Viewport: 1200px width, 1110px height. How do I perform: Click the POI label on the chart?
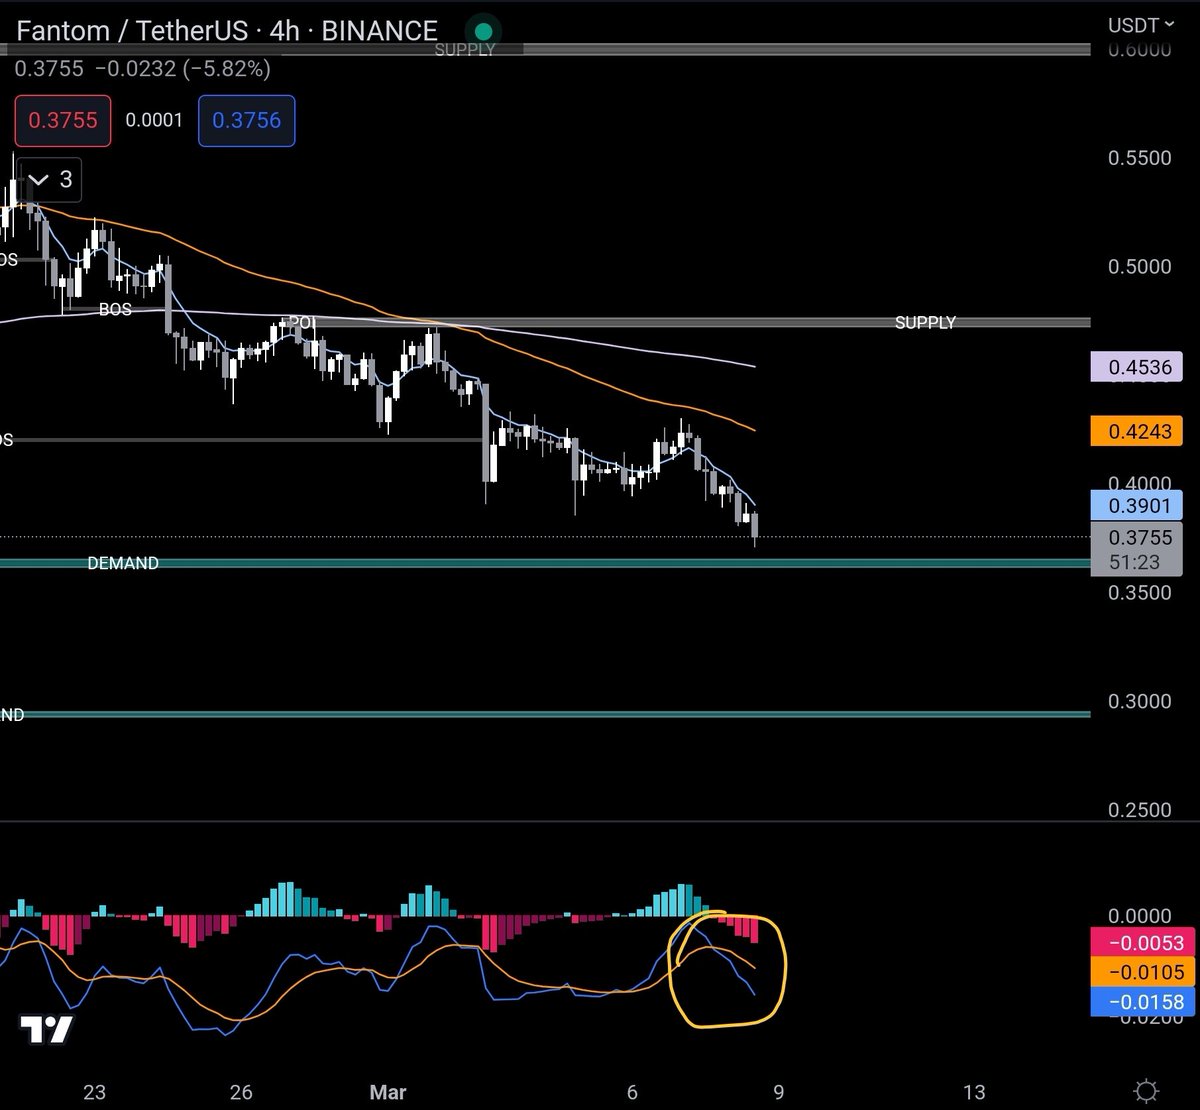[301, 322]
